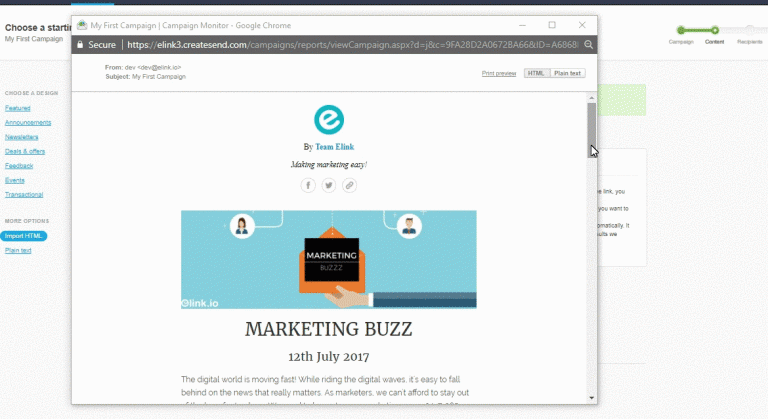The width and height of the screenshot is (768, 419).
Task: Open Events designs in background page
Action: (15, 180)
